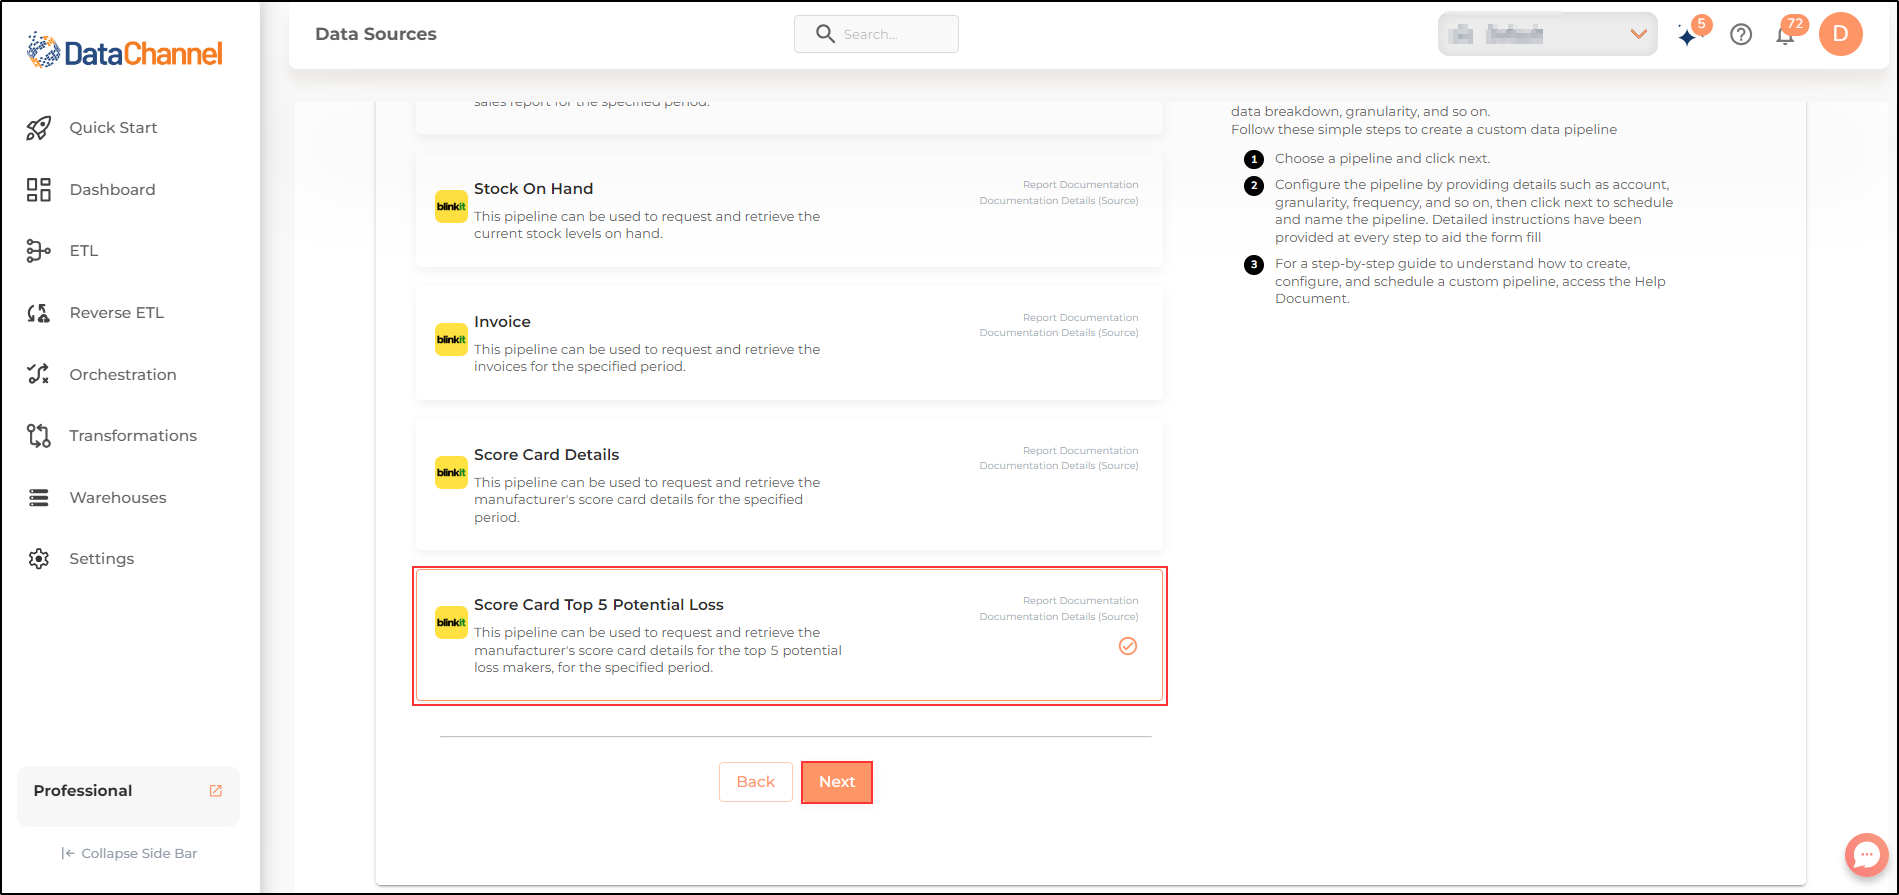Go to Warehouses page
This screenshot has width=1899, height=895.
(x=118, y=498)
